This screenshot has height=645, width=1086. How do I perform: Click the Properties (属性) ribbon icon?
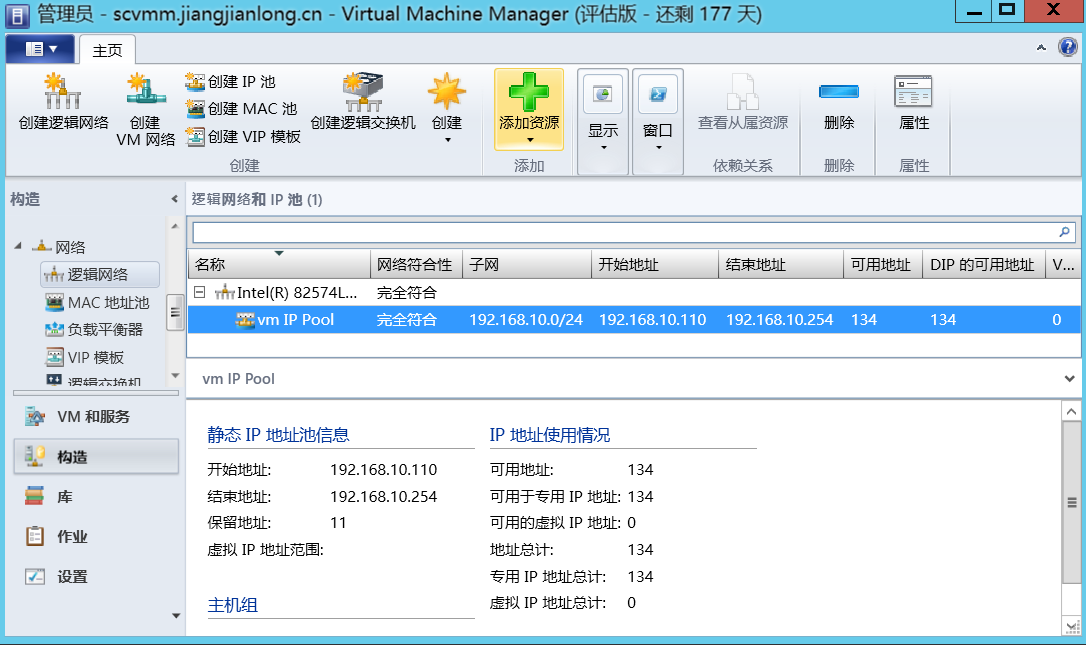coord(914,102)
